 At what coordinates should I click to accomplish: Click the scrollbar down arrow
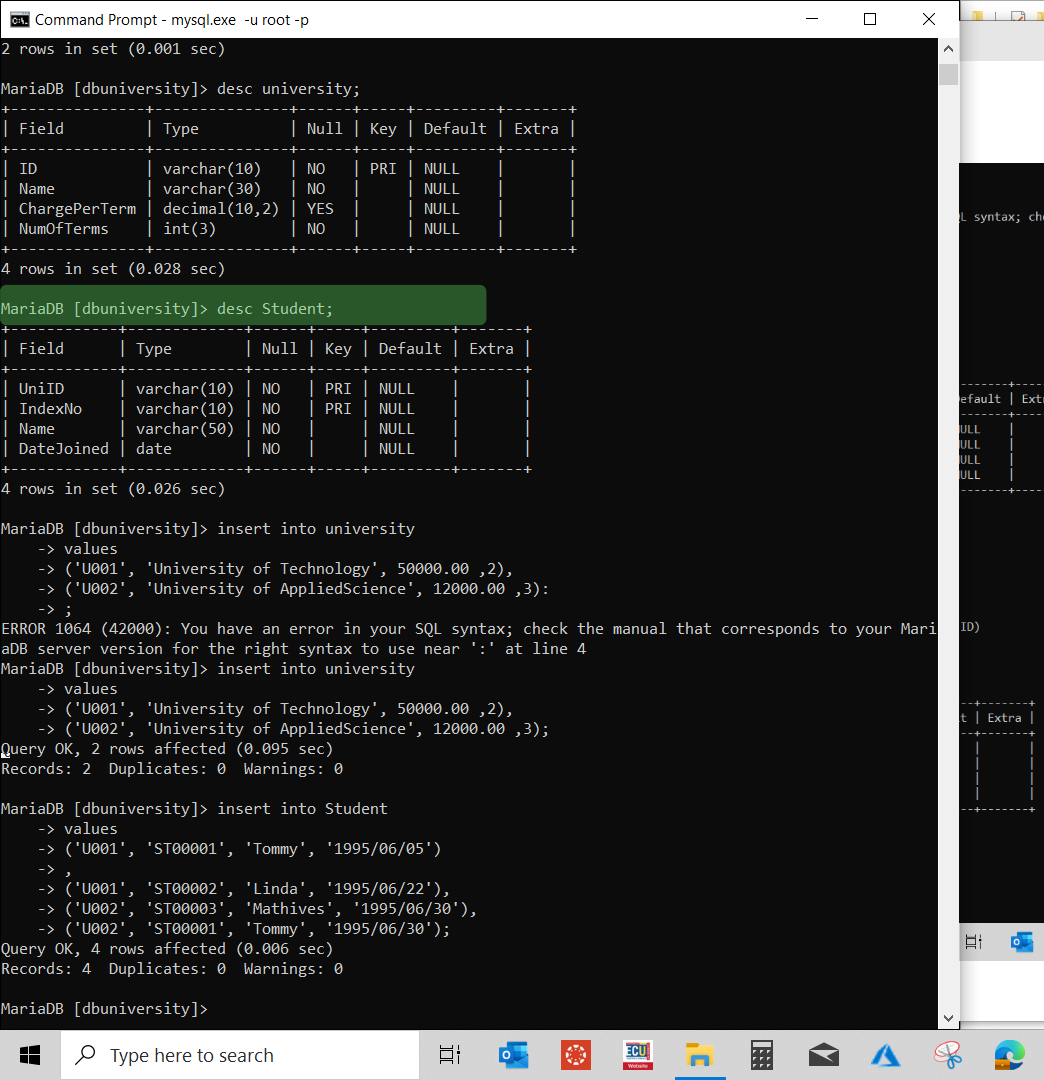947,1016
